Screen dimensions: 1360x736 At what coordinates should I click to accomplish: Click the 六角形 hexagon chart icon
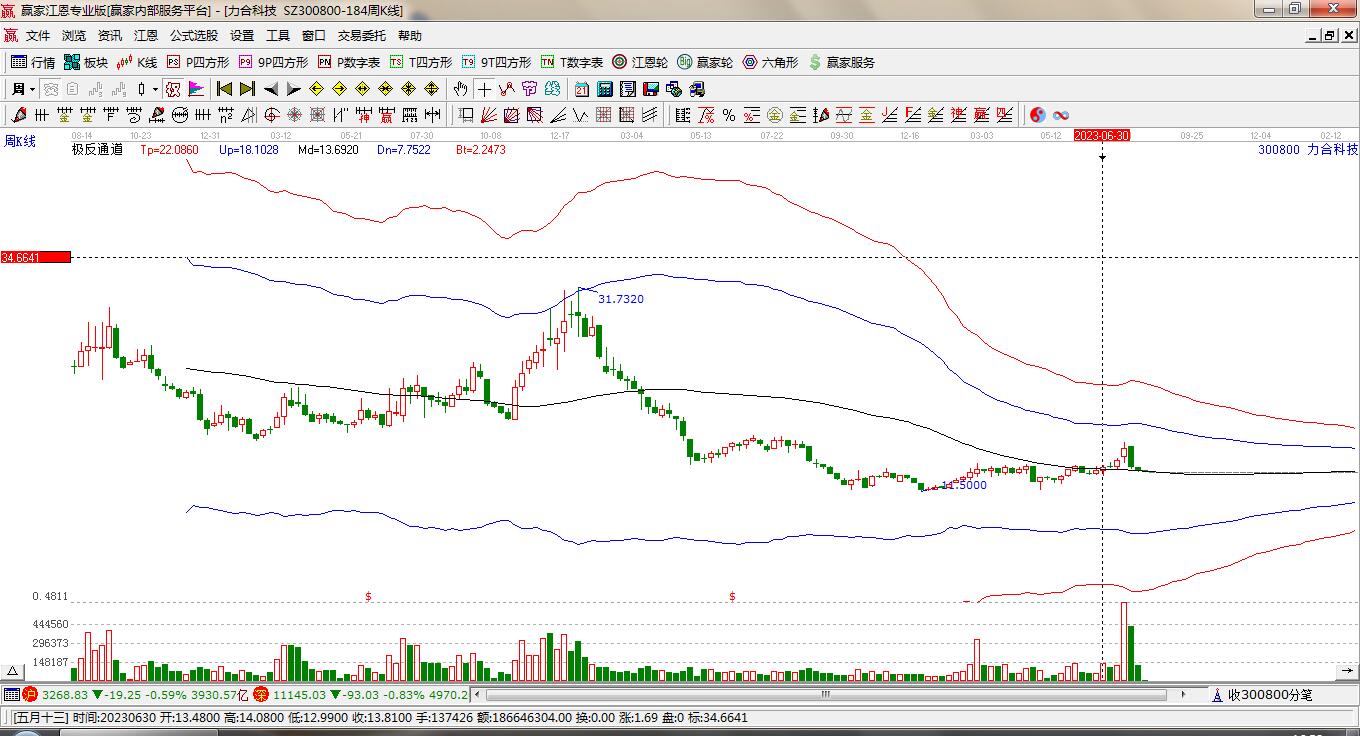click(x=771, y=62)
